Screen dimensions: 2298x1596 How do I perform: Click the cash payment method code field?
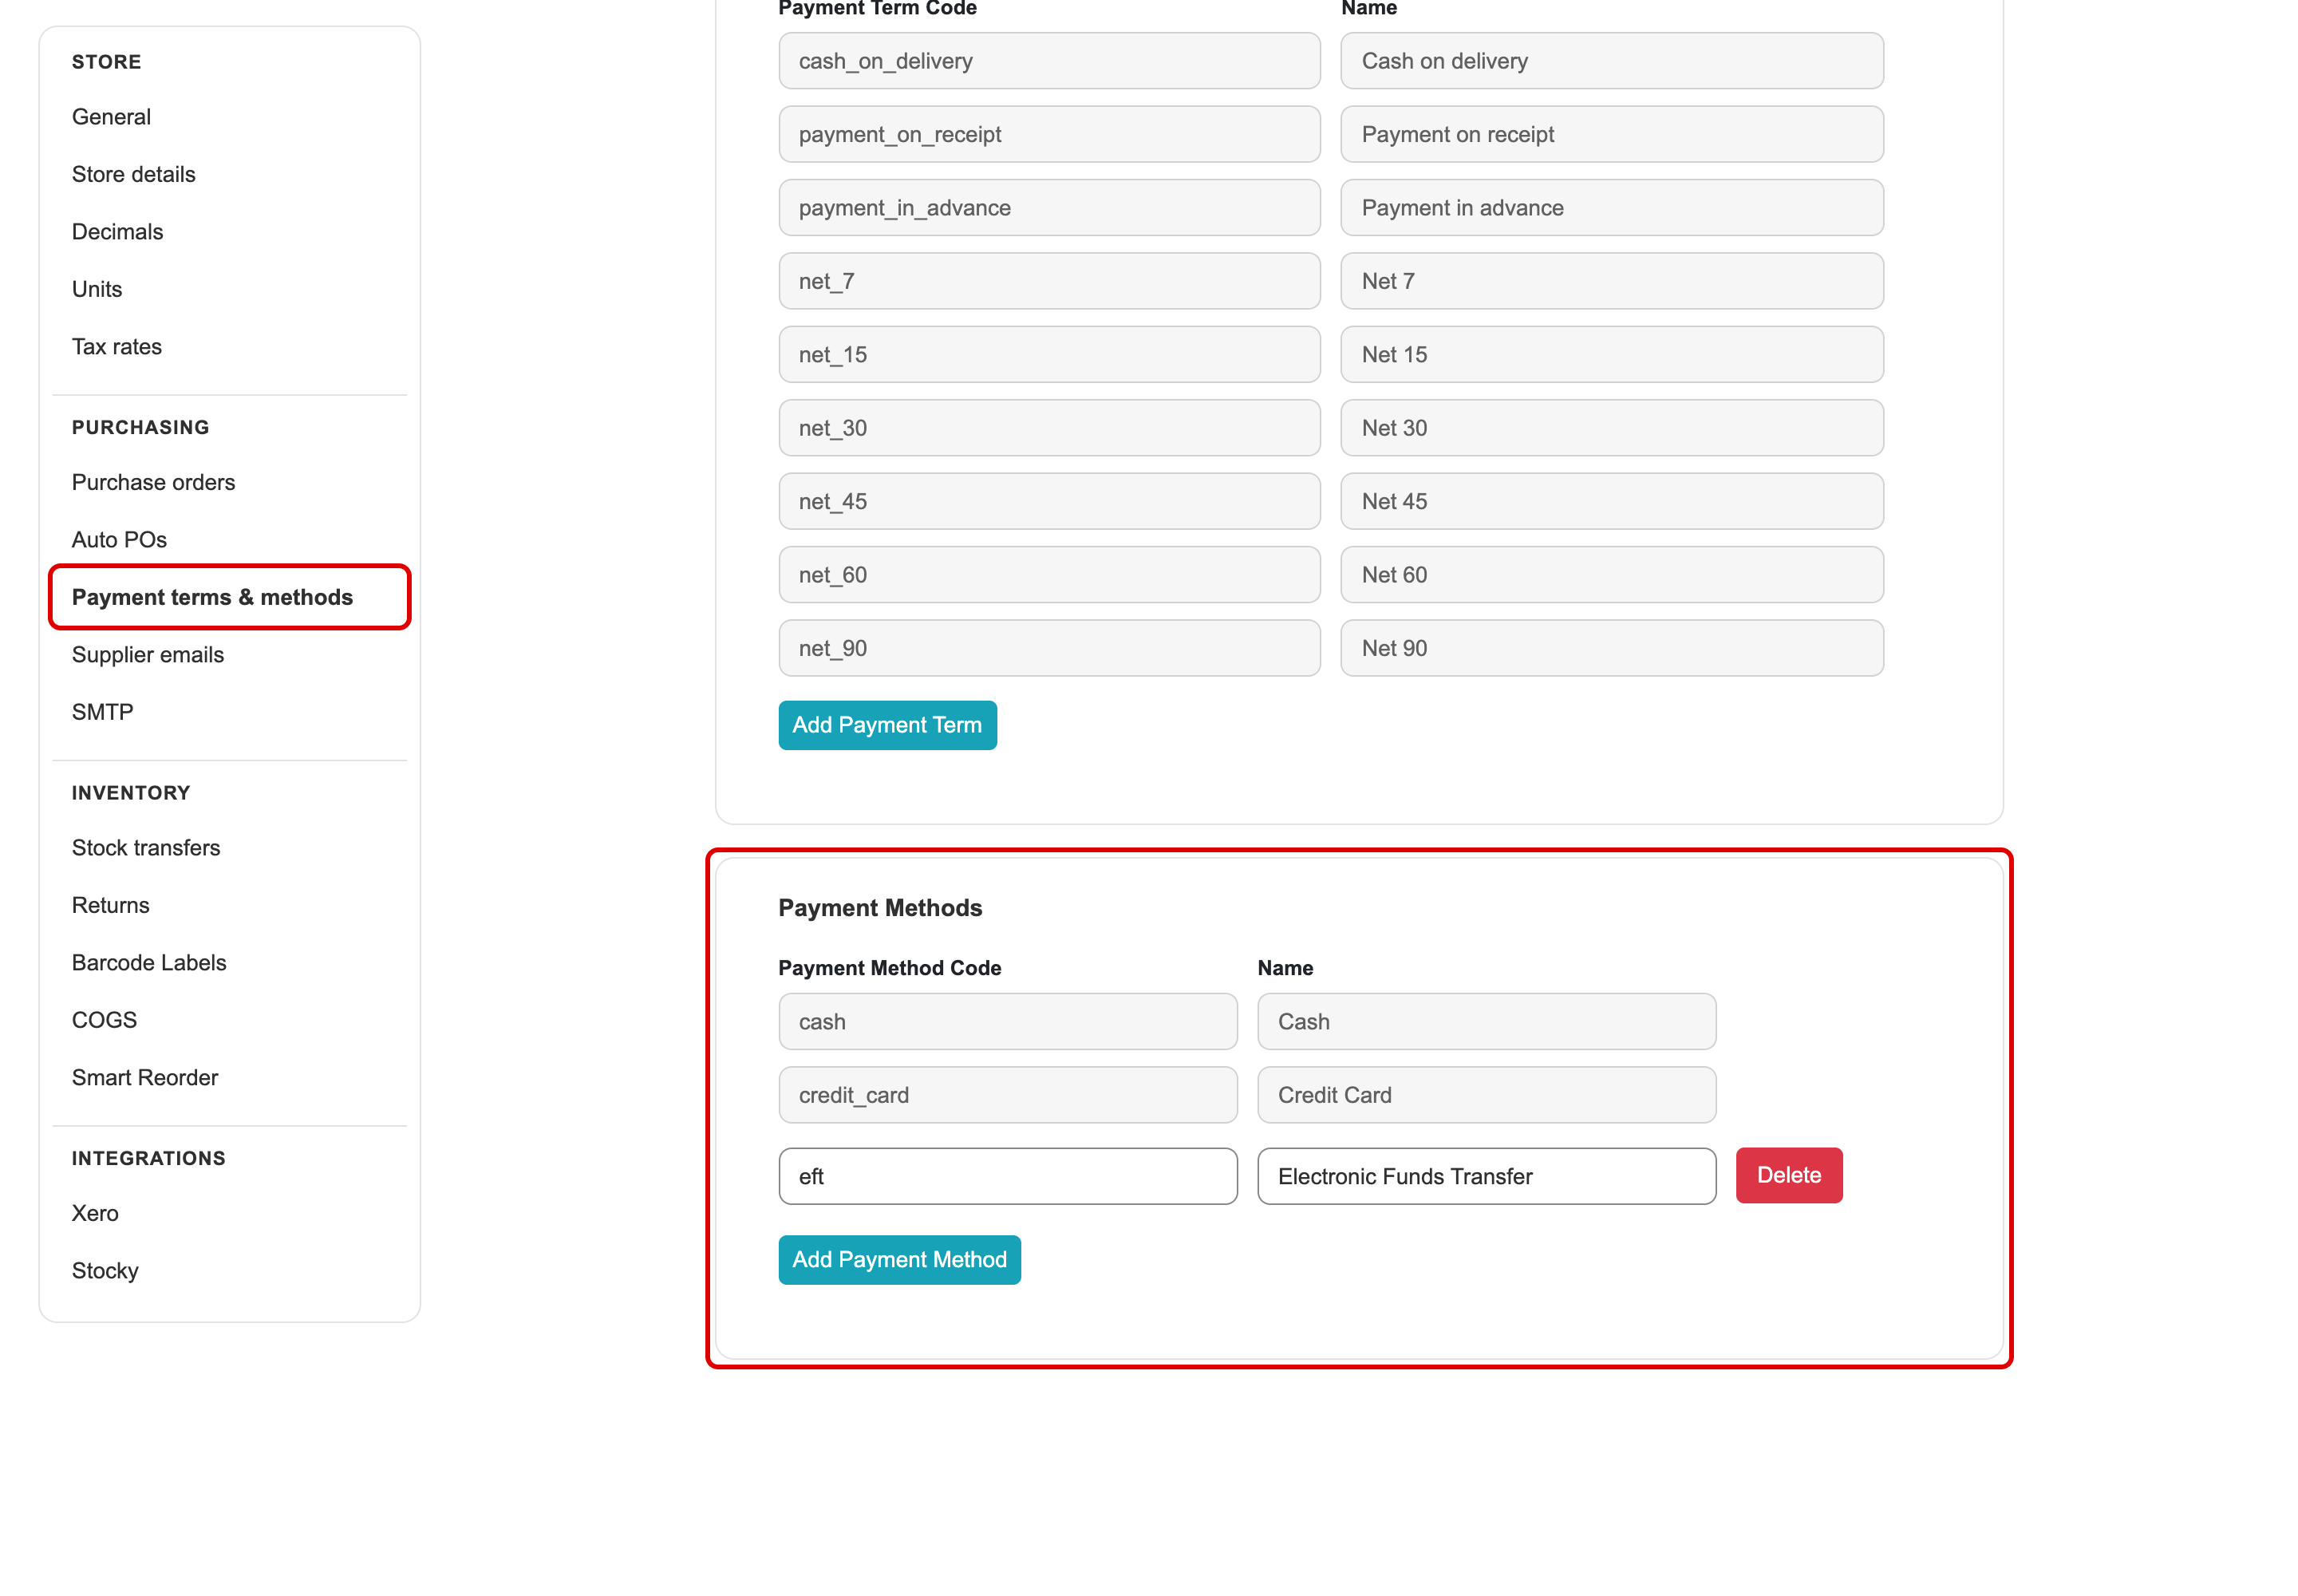point(1008,1022)
